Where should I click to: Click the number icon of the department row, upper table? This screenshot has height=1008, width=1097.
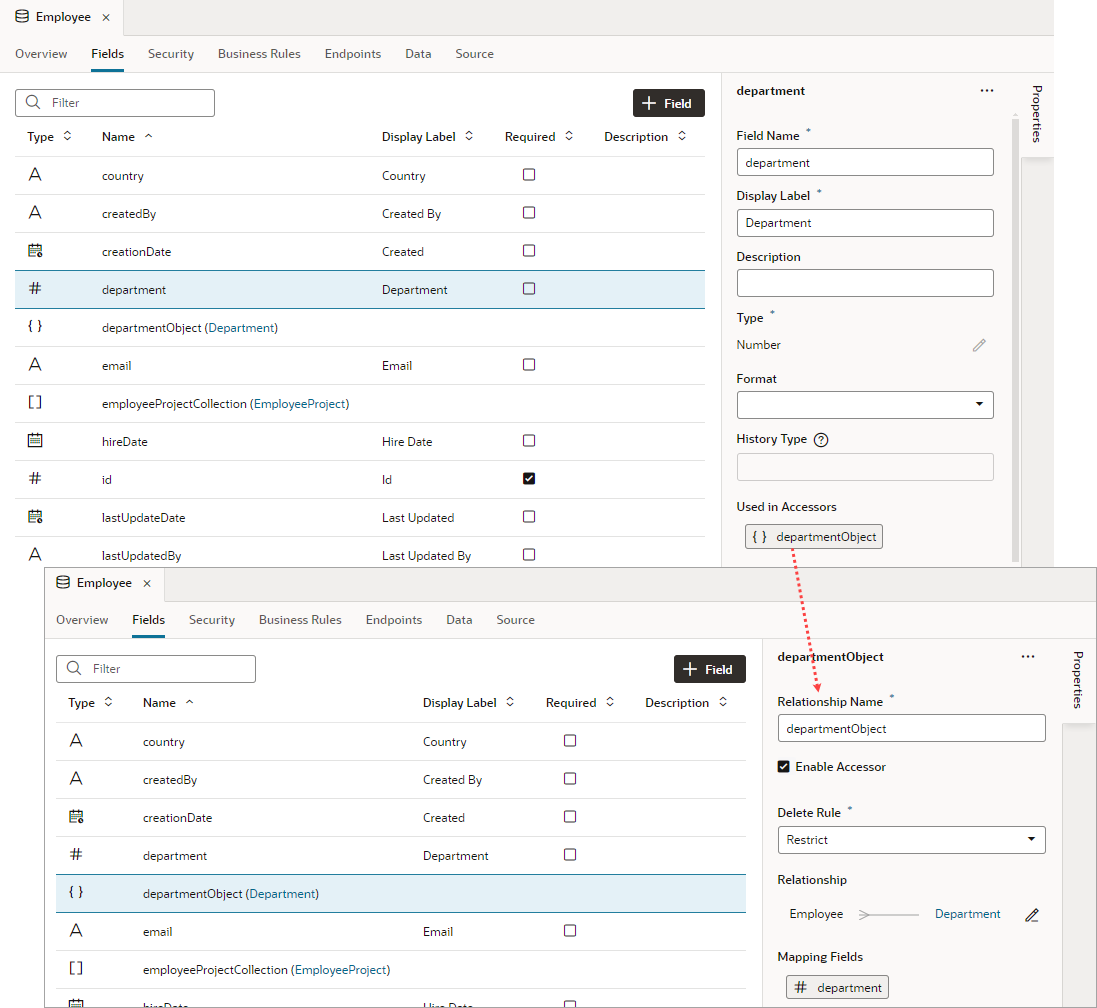[35, 288]
